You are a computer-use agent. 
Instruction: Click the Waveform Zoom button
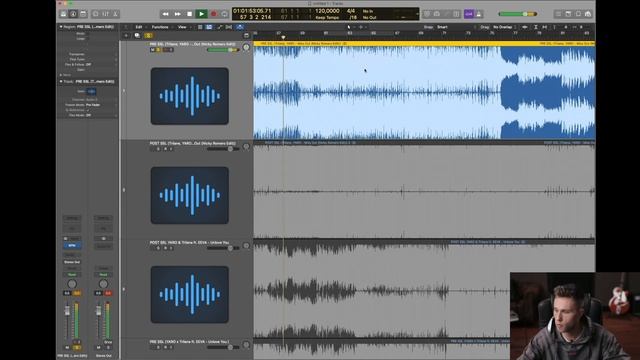coord(525,27)
